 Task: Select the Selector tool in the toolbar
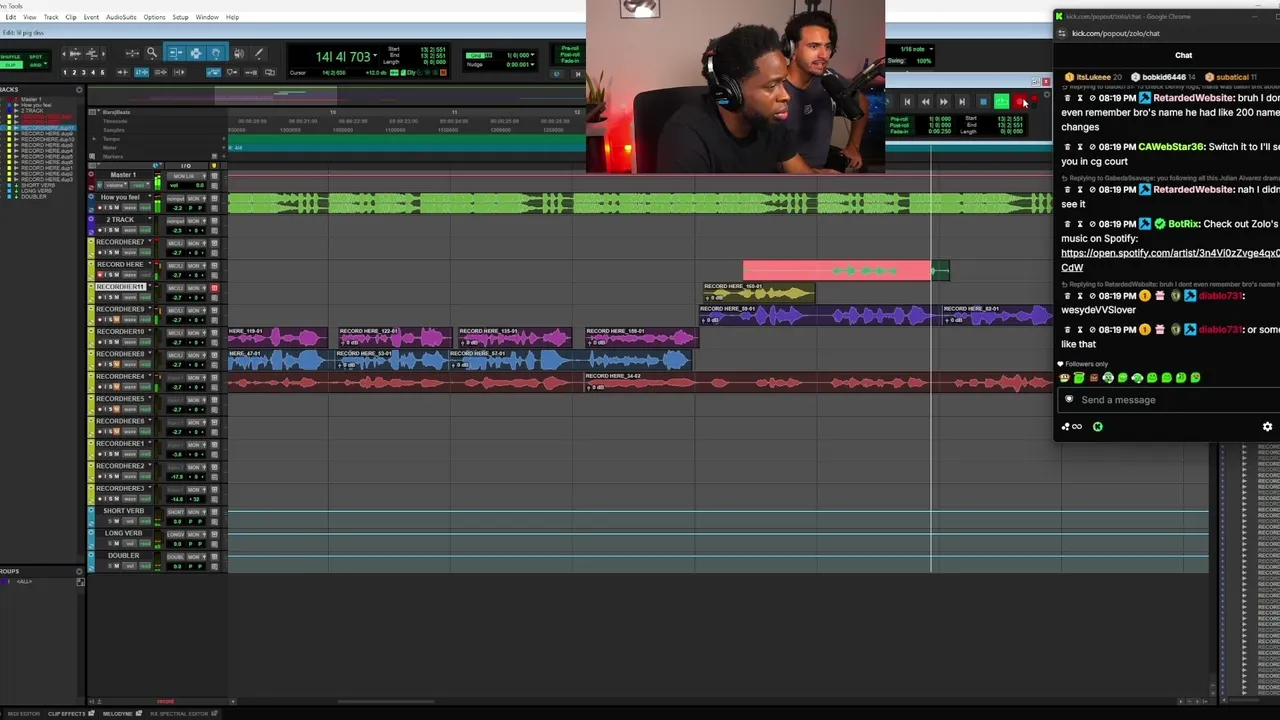(196, 53)
